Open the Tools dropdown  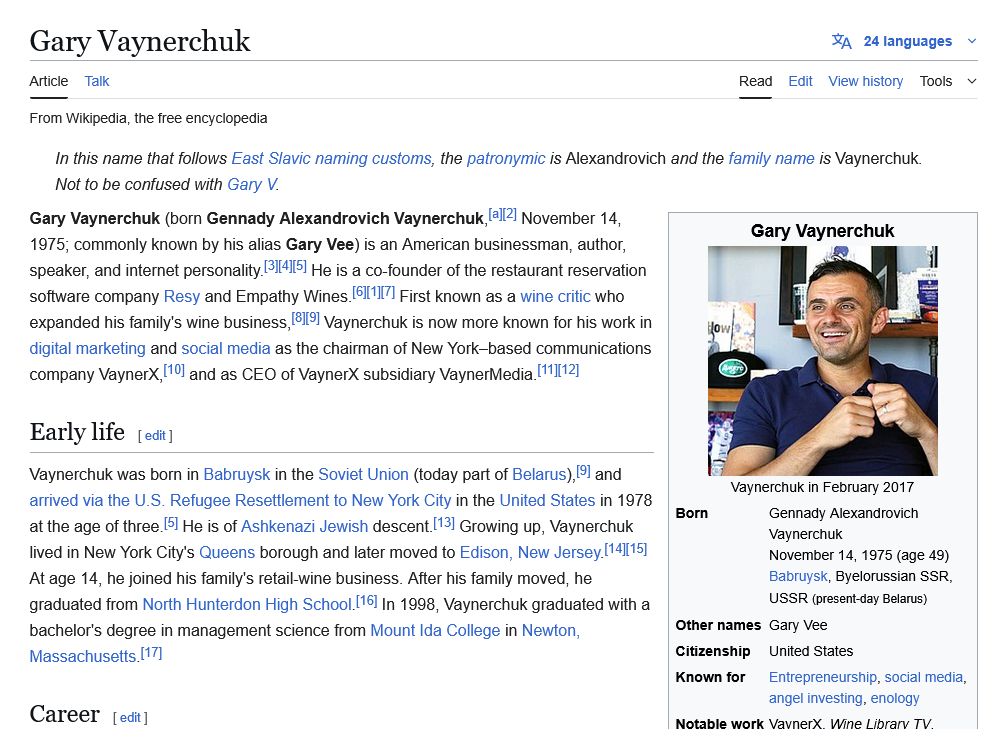[x=936, y=81]
